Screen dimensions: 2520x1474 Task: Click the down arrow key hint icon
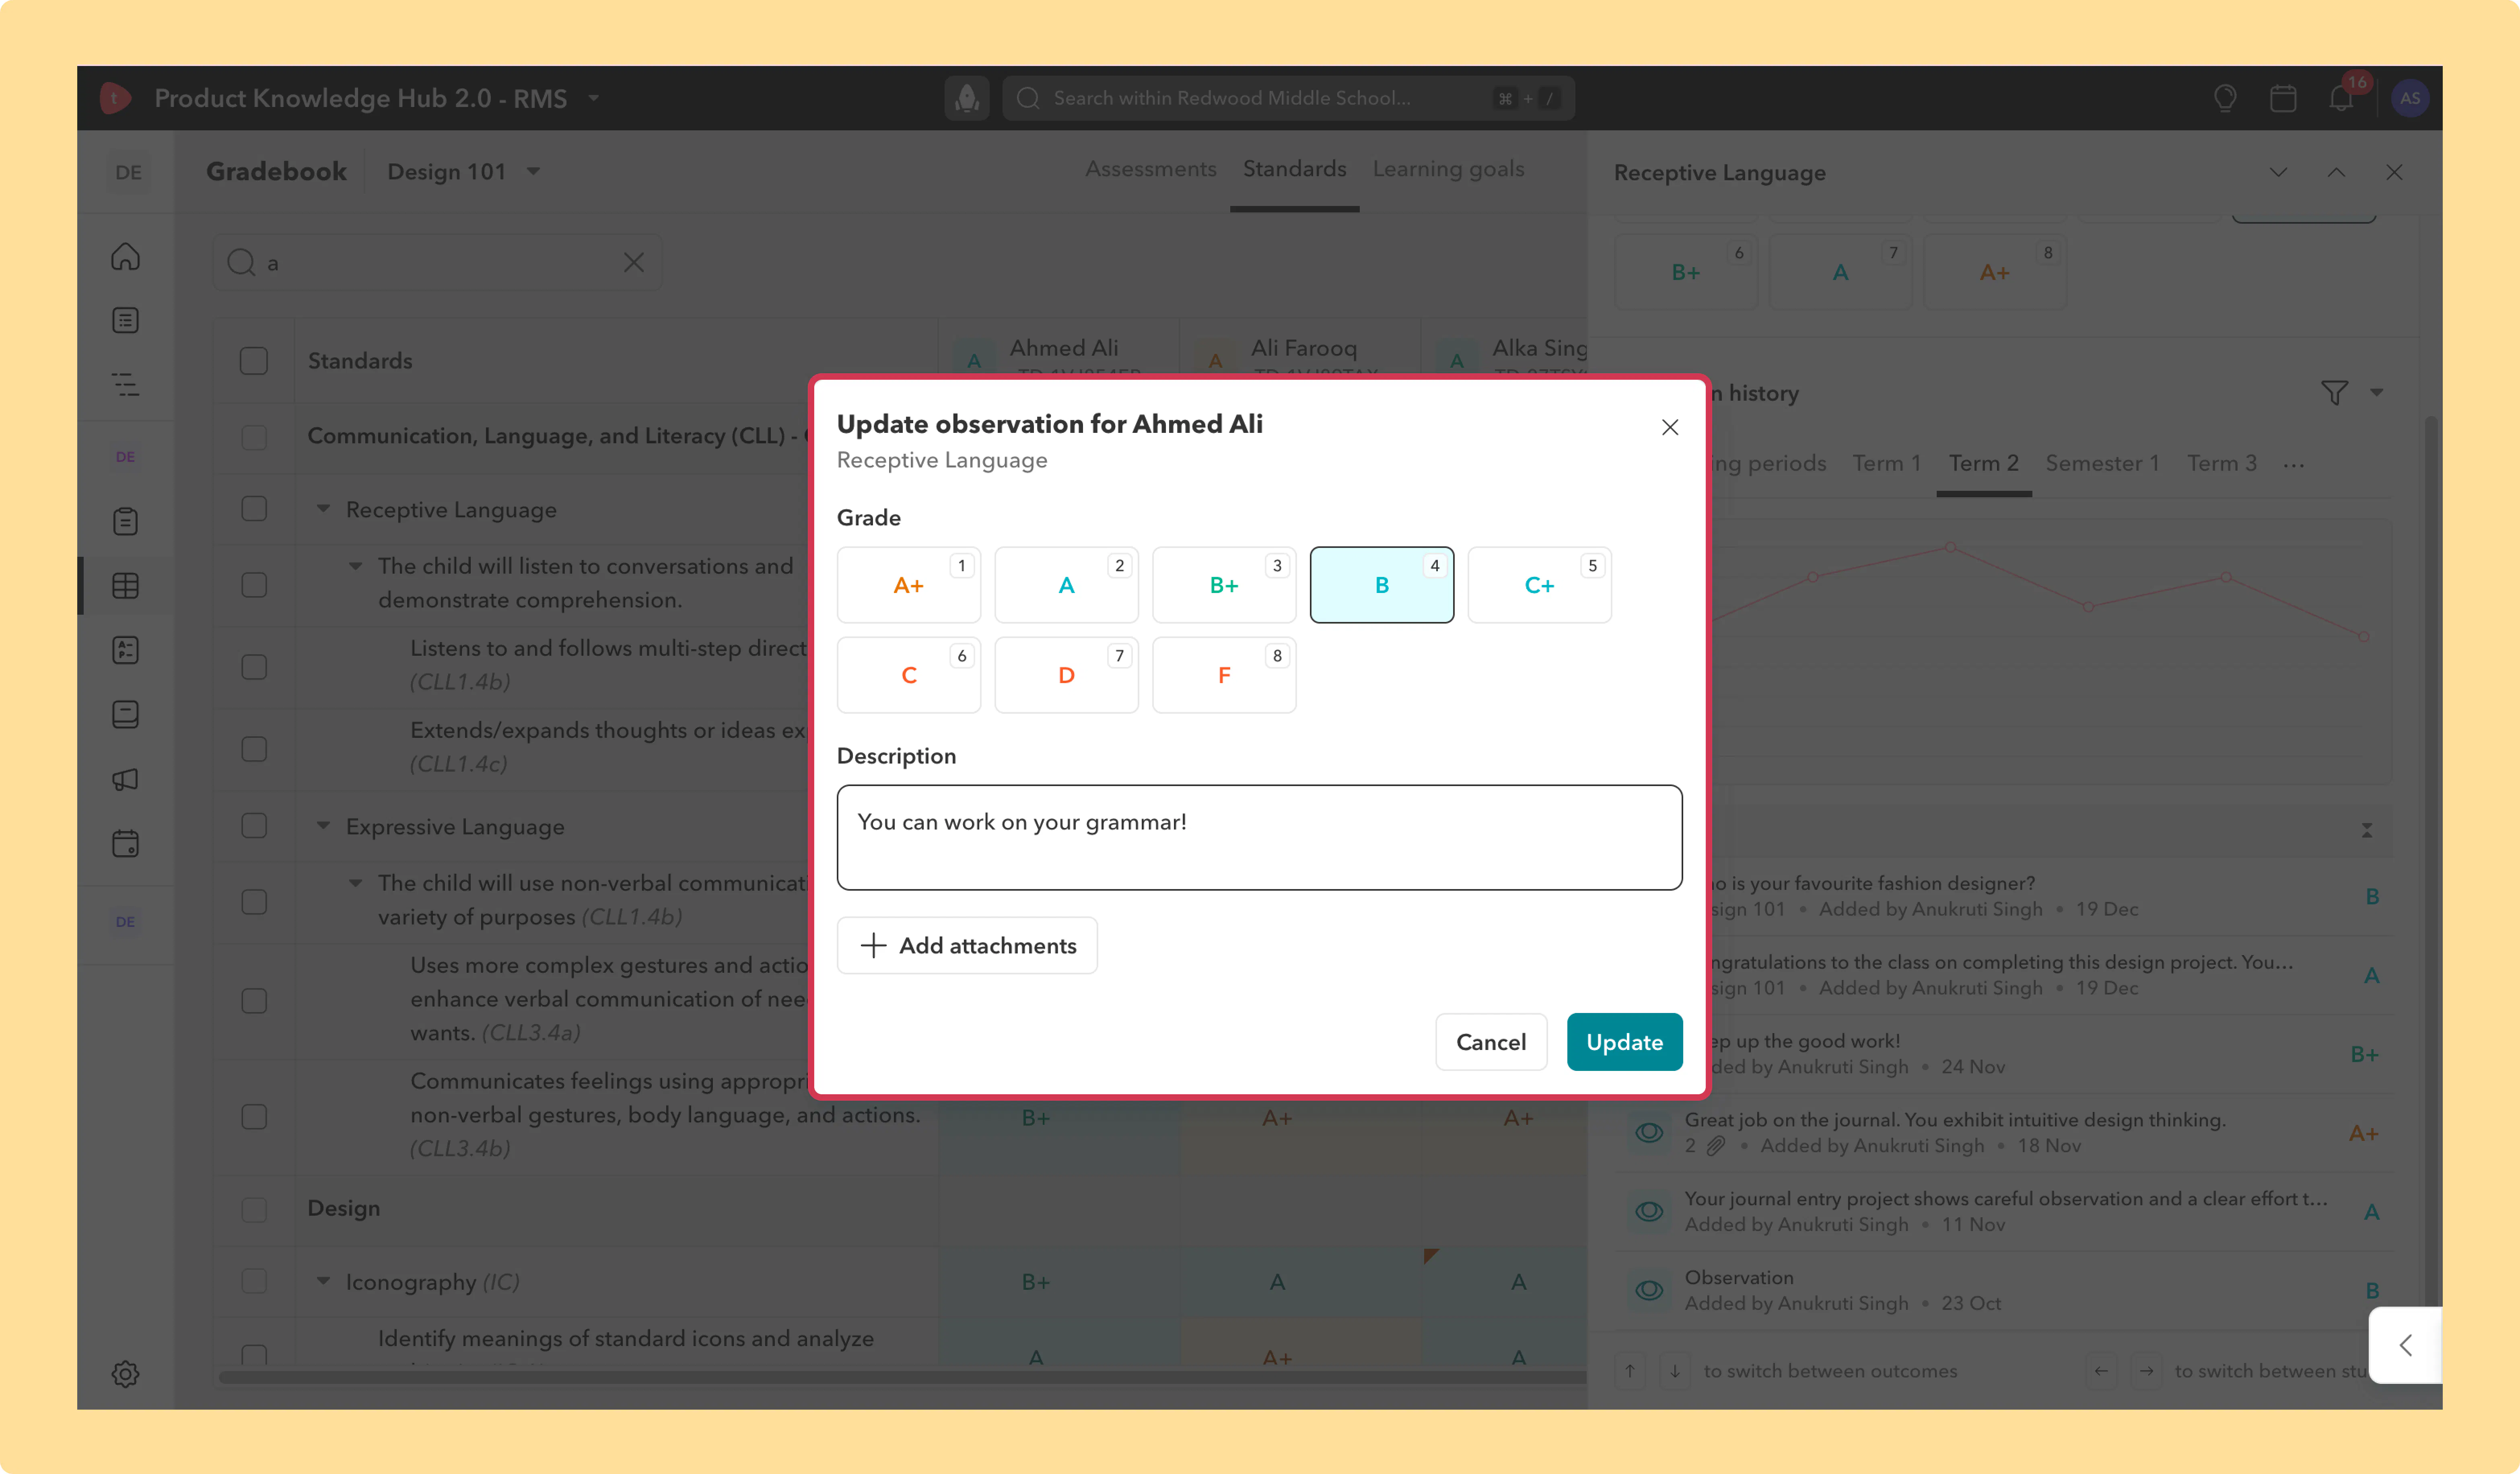tap(1675, 1371)
